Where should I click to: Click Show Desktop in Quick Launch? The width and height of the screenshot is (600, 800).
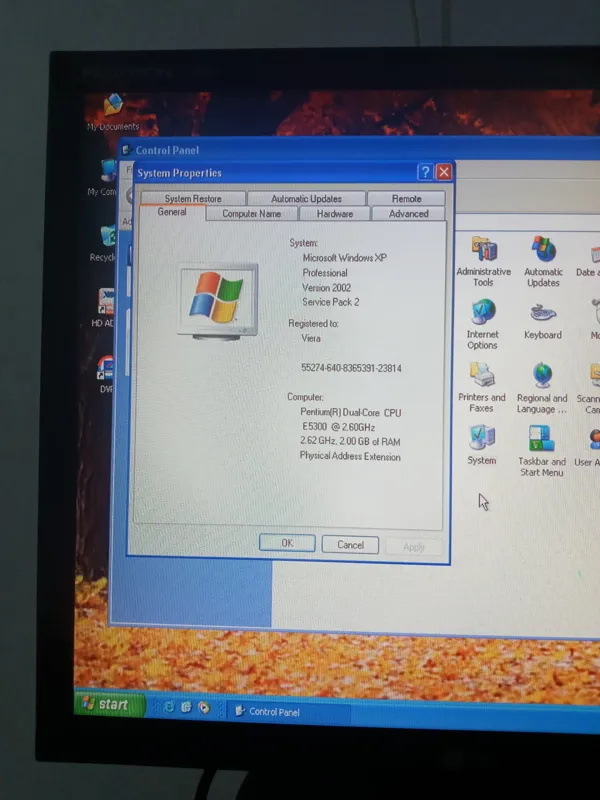coord(186,707)
